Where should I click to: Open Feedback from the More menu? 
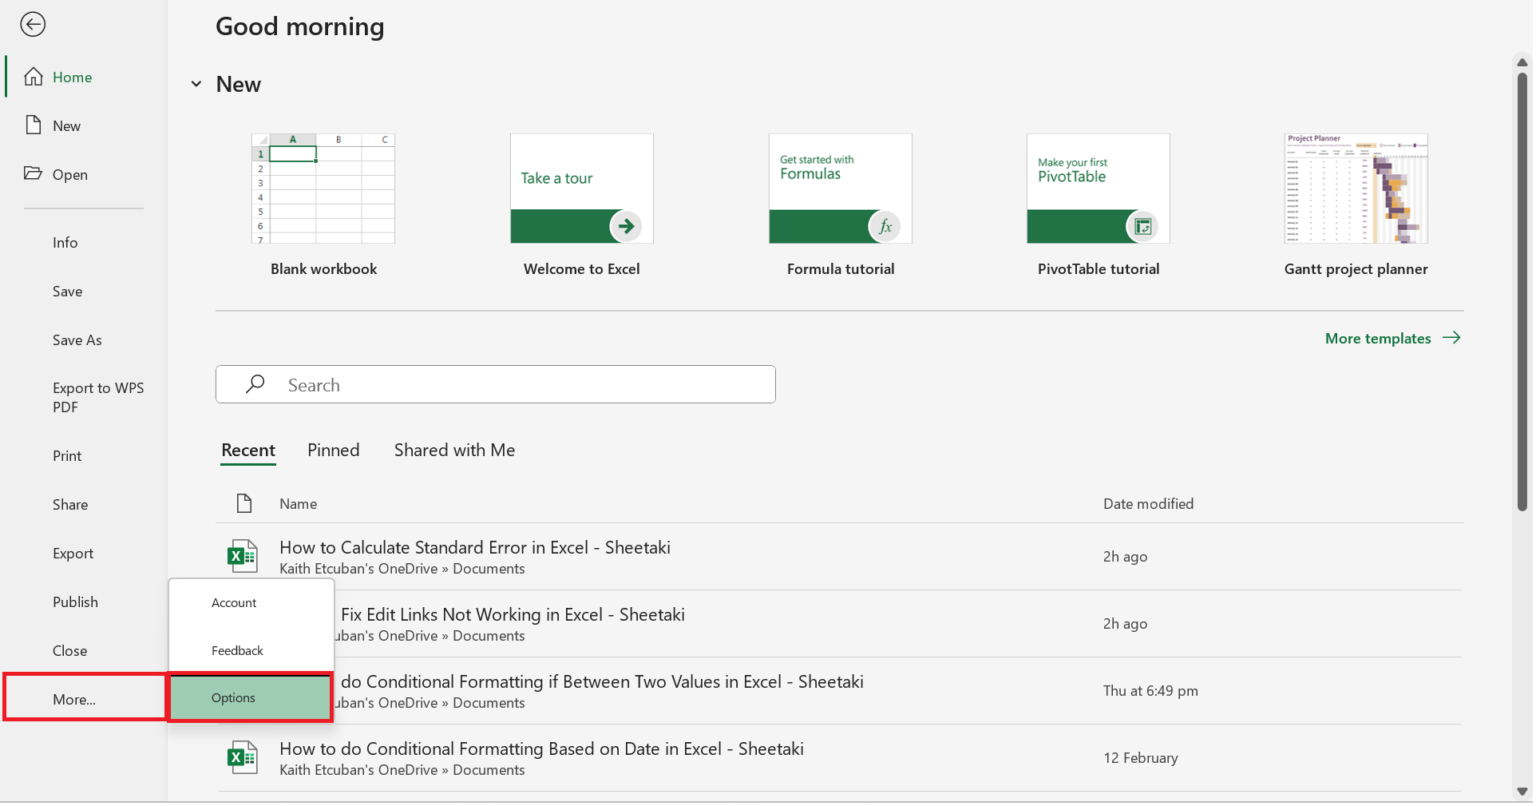coord(236,650)
